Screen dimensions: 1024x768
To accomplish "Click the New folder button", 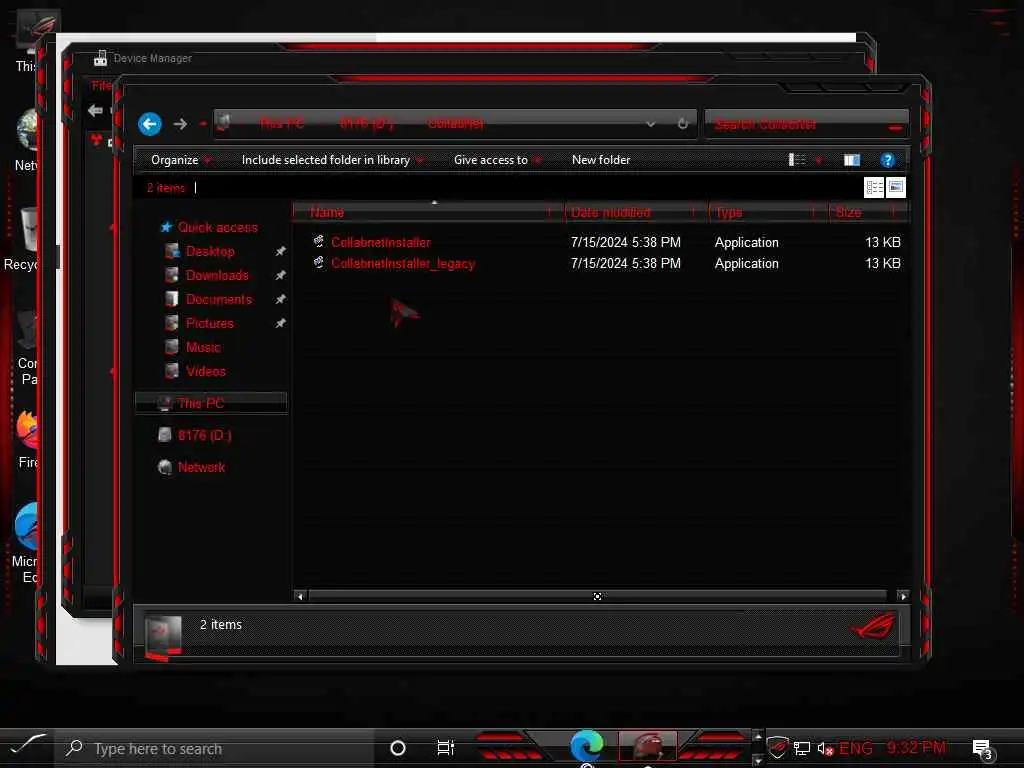I will (601, 160).
